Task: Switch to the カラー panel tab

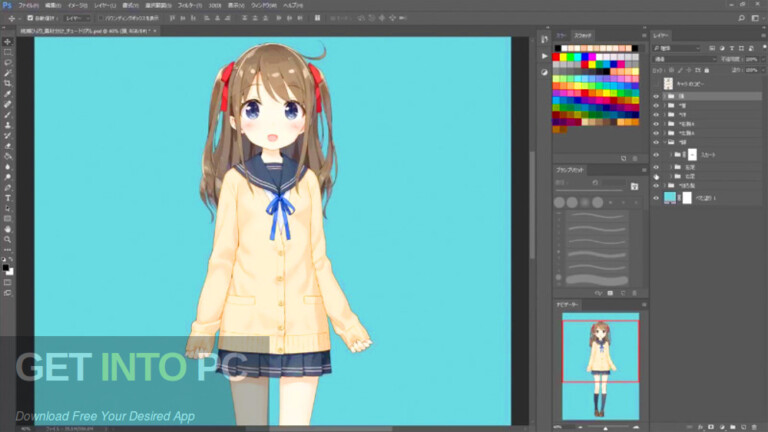Action: [561, 36]
